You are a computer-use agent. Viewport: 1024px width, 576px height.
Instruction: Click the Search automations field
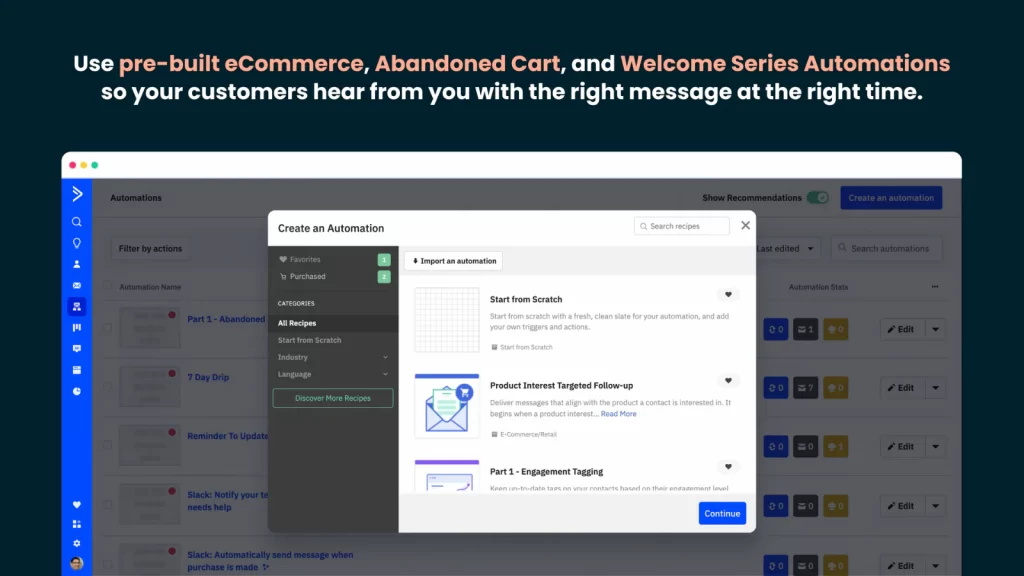(x=887, y=248)
